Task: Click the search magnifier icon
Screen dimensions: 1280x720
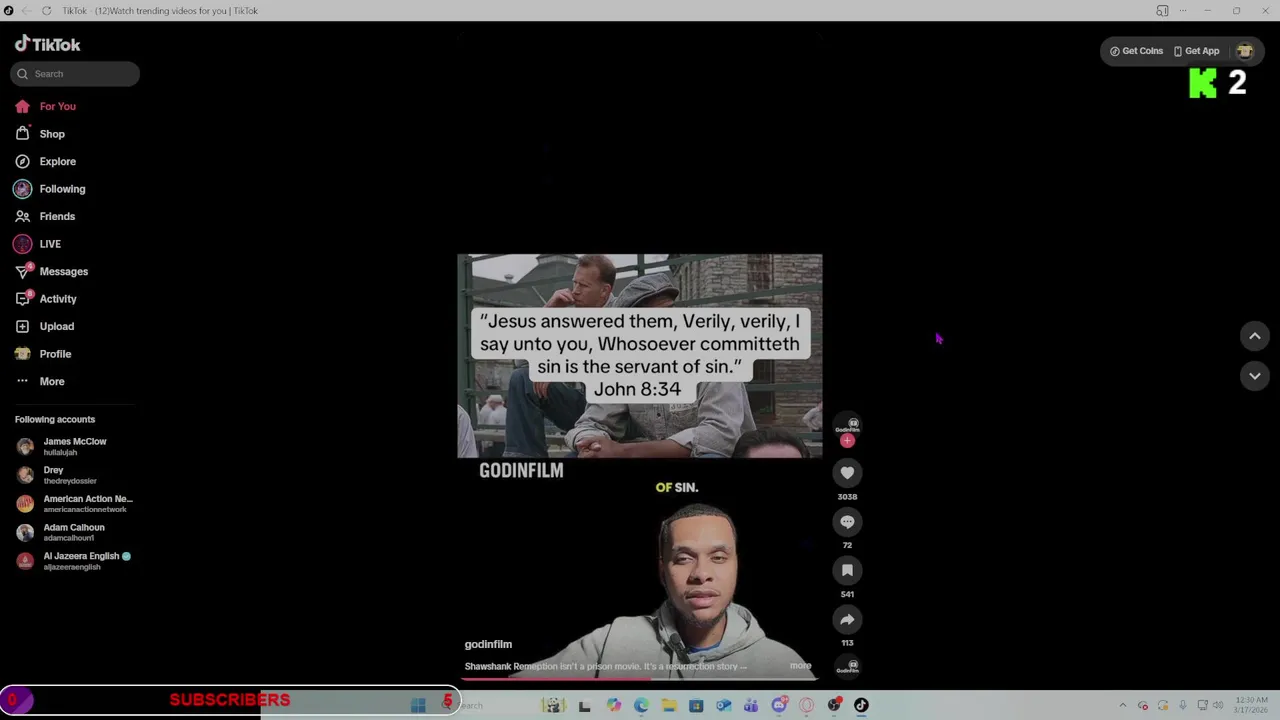Action: click(x=22, y=74)
